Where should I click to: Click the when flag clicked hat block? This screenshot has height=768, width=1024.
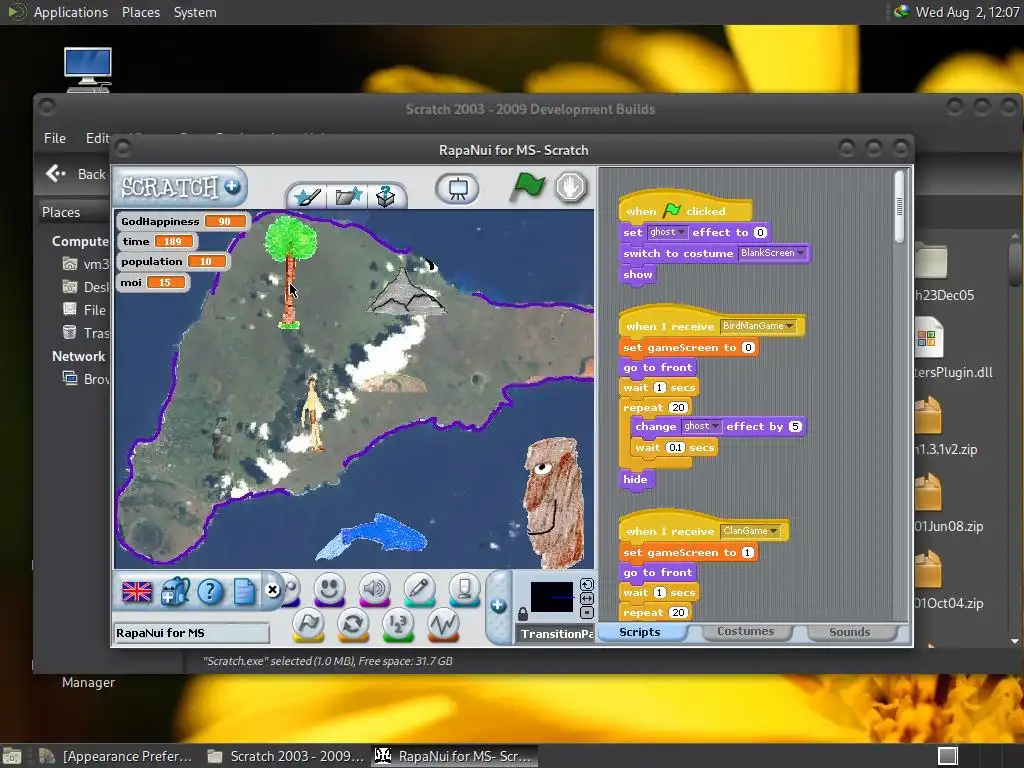click(684, 208)
